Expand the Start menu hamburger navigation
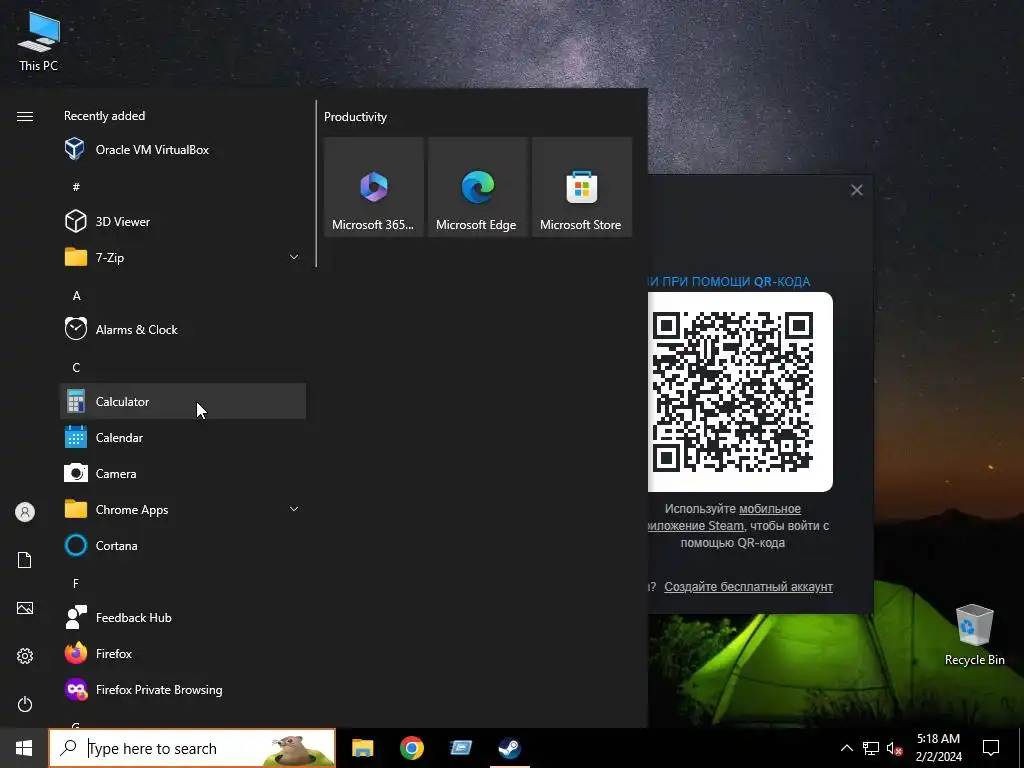This screenshot has width=1024, height=768. coord(25,116)
